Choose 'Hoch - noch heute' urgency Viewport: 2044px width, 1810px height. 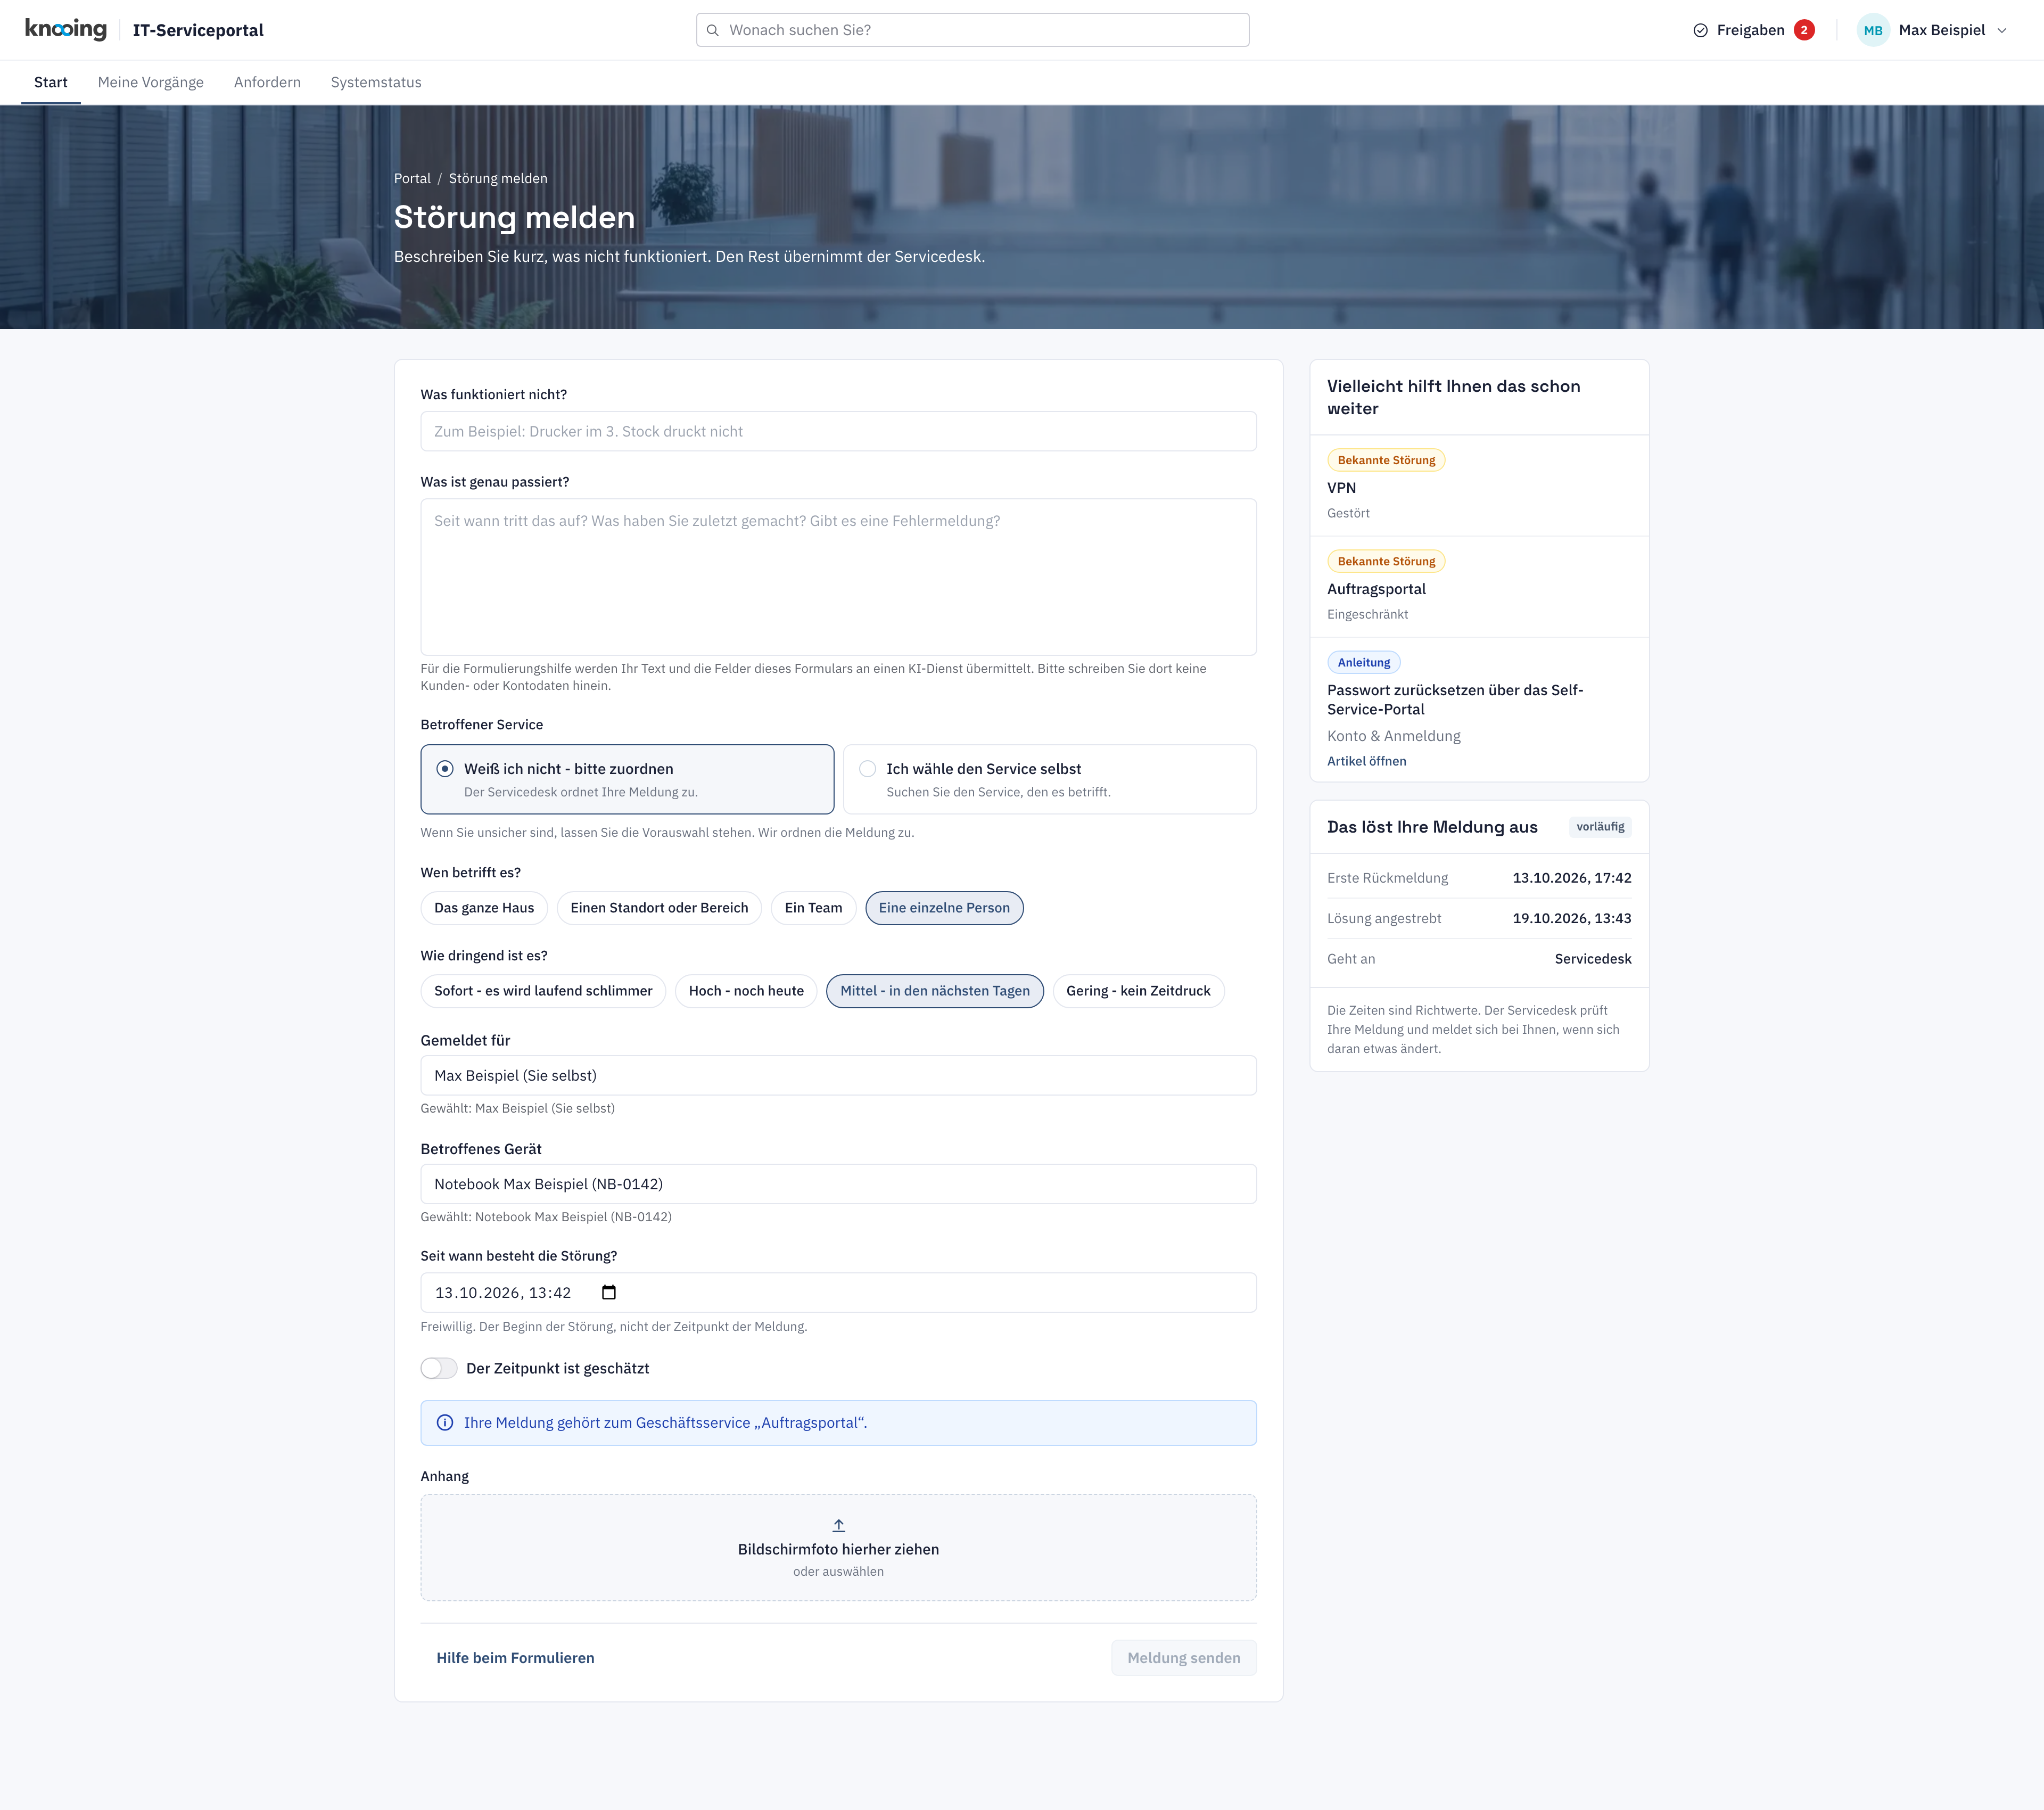pyautogui.click(x=746, y=991)
